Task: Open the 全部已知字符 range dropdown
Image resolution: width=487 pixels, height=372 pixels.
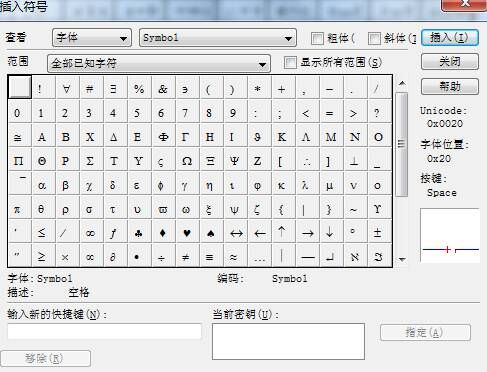Action: tap(159, 63)
